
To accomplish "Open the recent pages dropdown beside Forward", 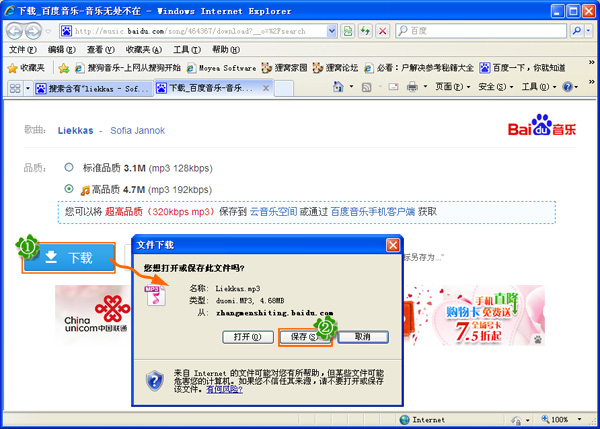I will click(48, 31).
